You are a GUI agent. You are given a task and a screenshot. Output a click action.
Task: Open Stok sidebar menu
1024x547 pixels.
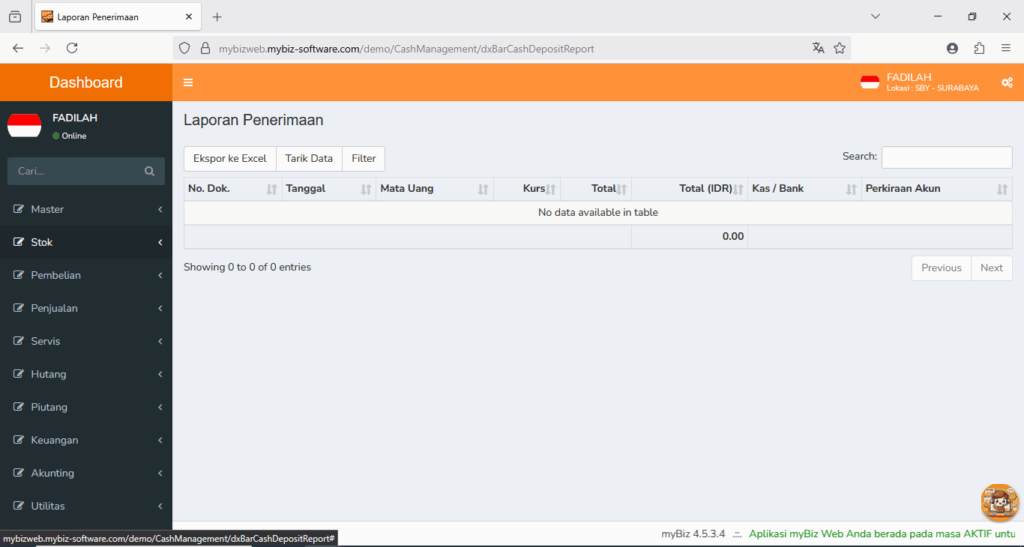[86, 242]
